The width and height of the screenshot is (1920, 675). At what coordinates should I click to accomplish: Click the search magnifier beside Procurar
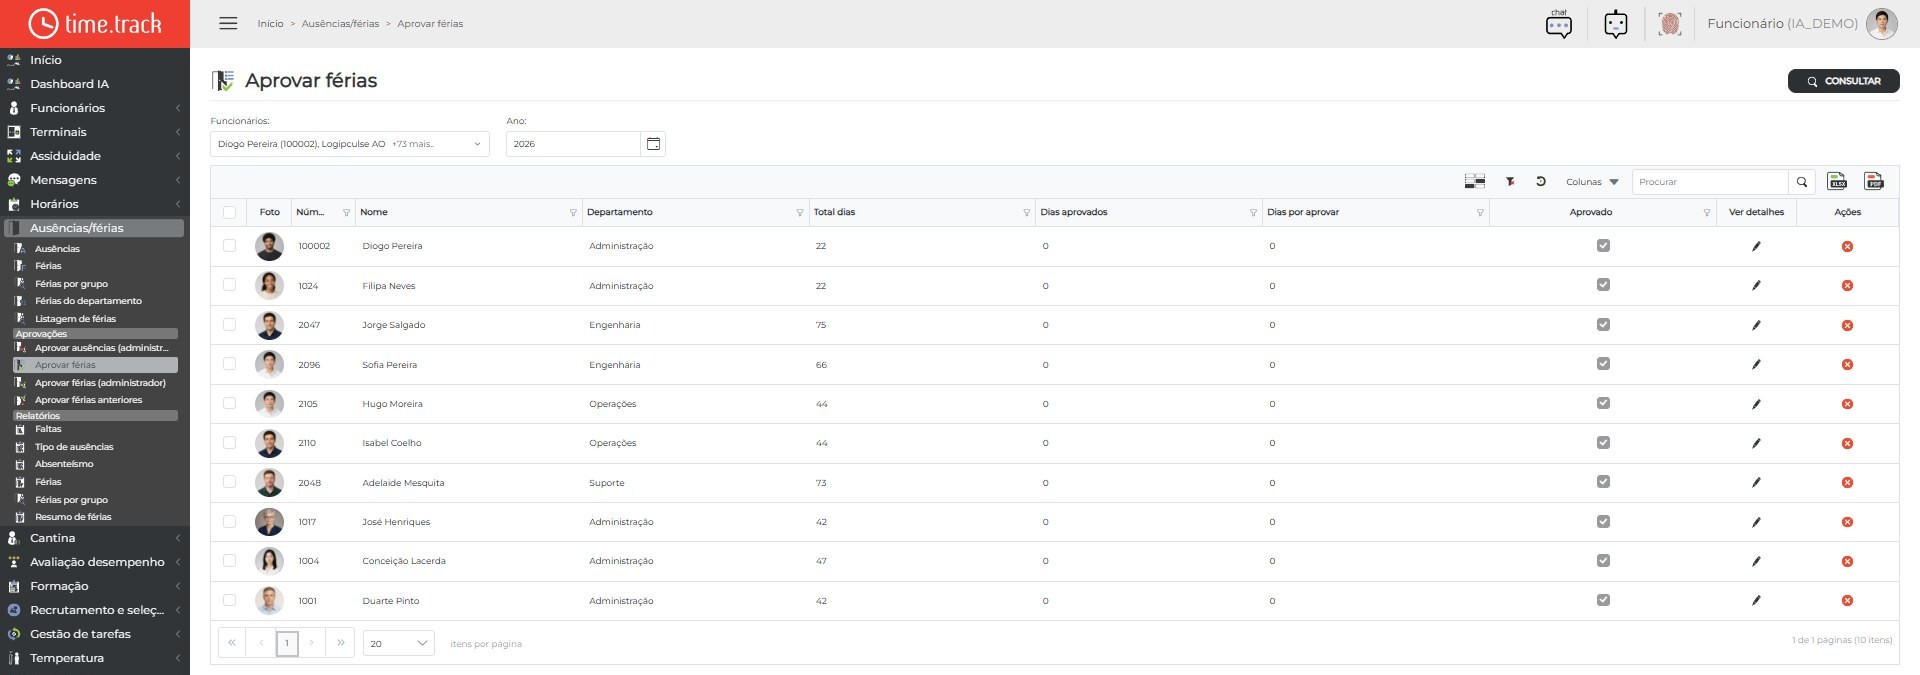tap(1802, 182)
